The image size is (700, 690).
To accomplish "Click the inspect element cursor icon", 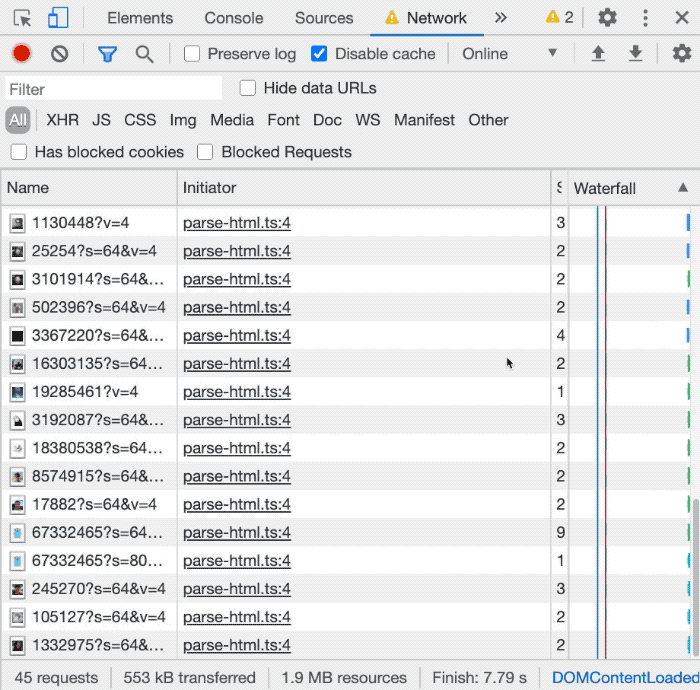I will click(23, 18).
